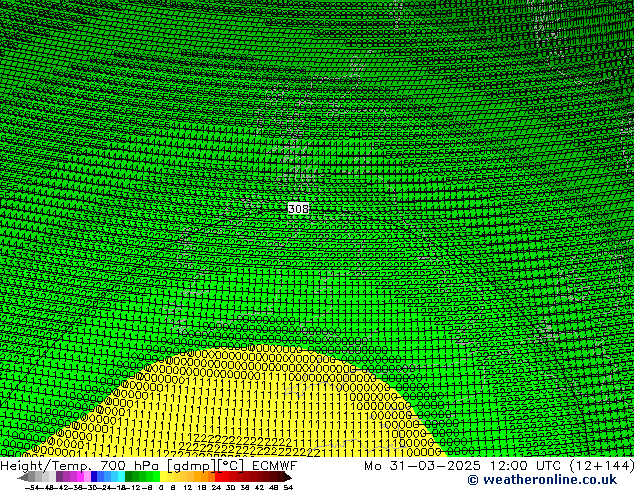Image resolution: width=634 pixels, height=490 pixels.
Task: Open the weatheronline.co.uk credit link
Action: tap(542, 480)
